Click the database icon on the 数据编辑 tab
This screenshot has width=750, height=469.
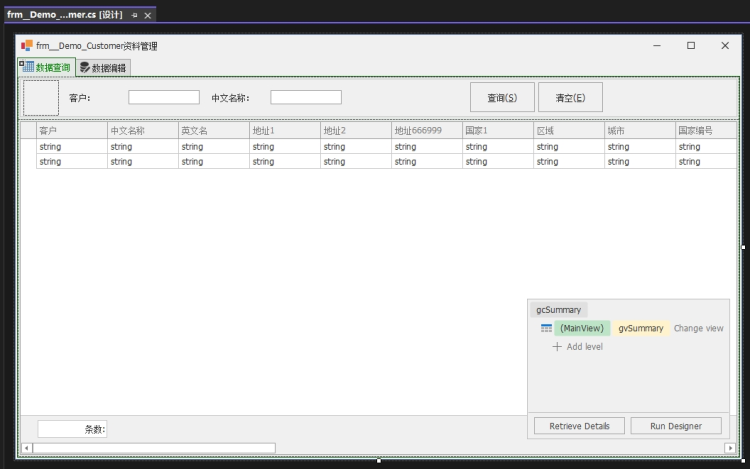(85, 68)
